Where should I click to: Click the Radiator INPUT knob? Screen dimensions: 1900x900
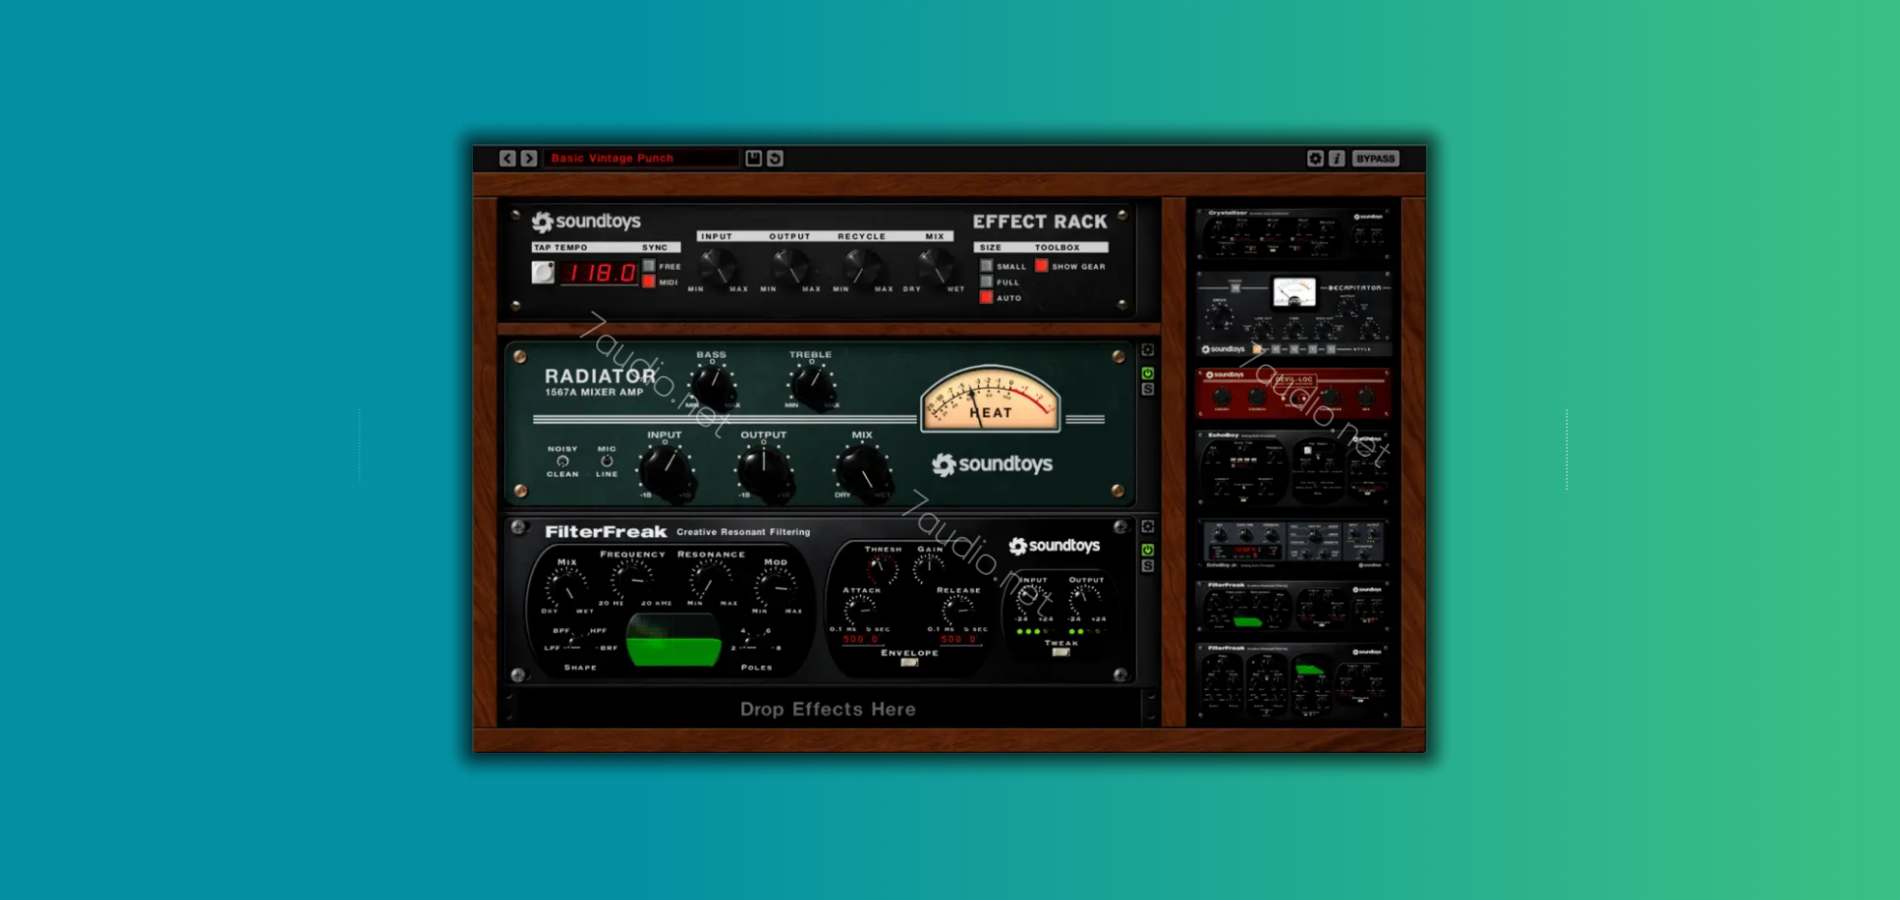pyautogui.click(x=666, y=471)
